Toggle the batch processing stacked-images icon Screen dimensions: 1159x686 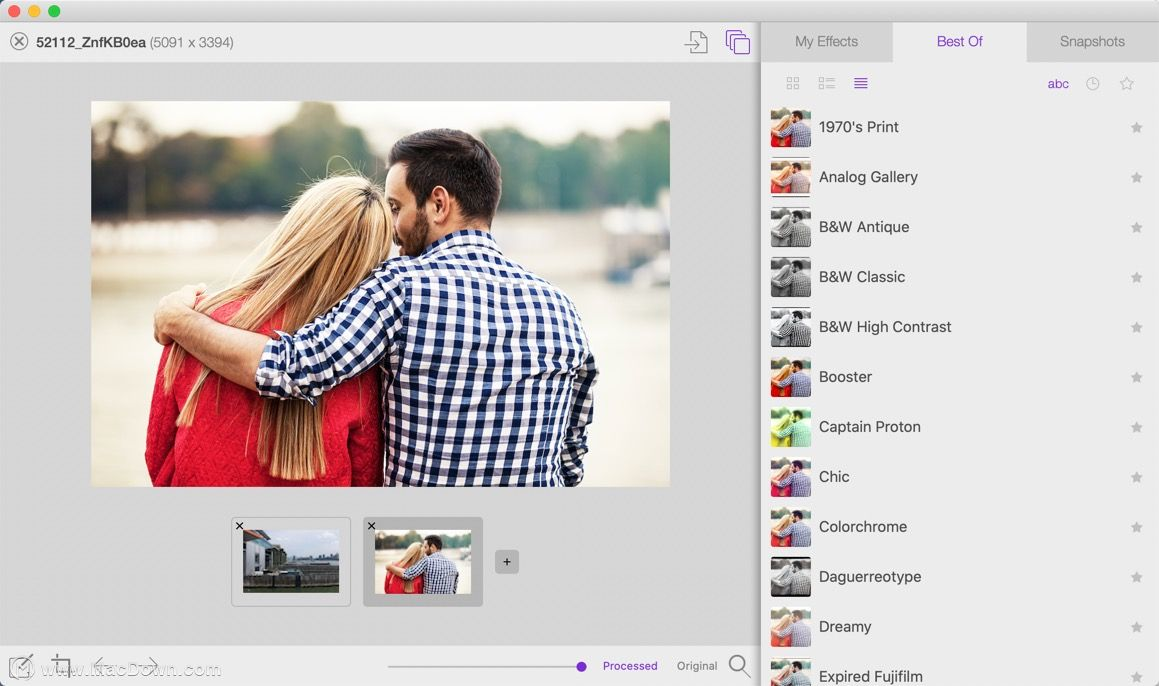point(738,42)
